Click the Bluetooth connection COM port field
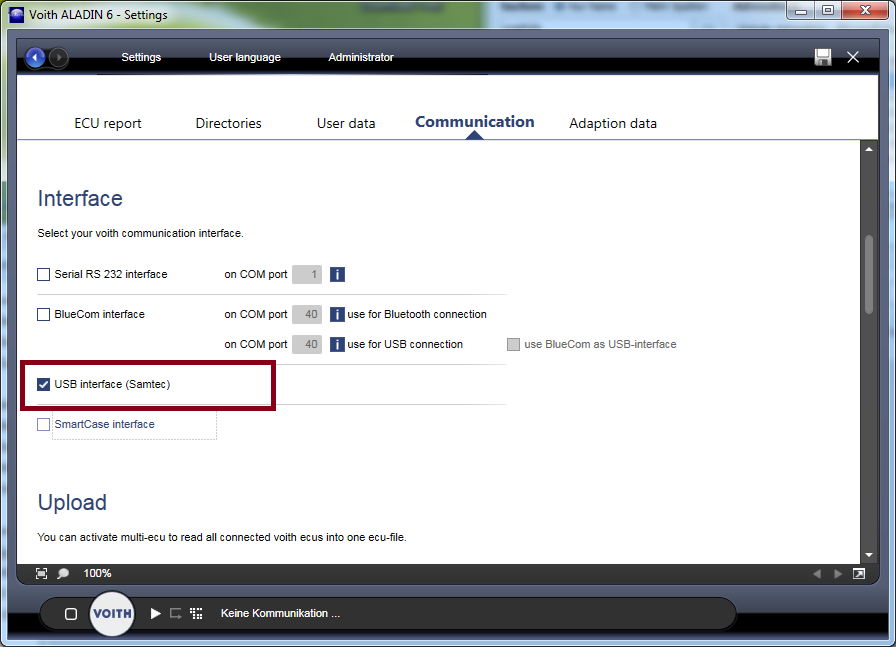Screen dimensions: 896x647 click(x=307, y=314)
